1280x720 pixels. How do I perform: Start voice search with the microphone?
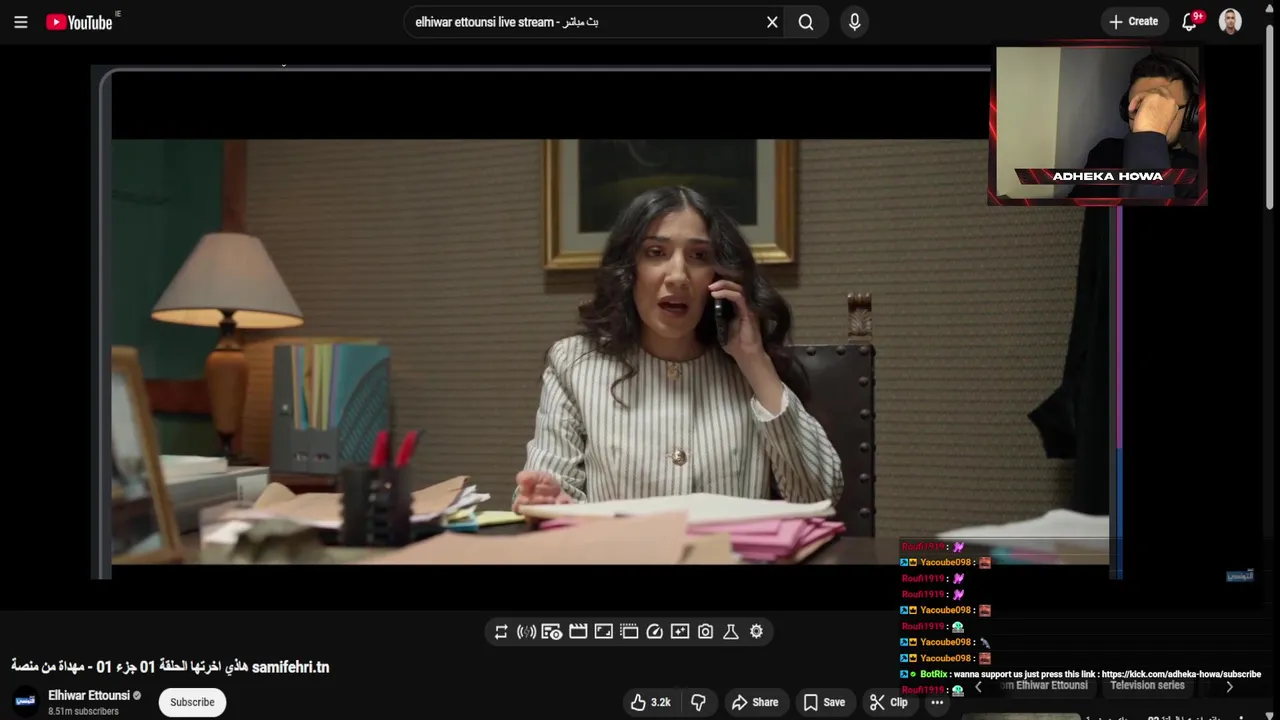click(x=854, y=22)
